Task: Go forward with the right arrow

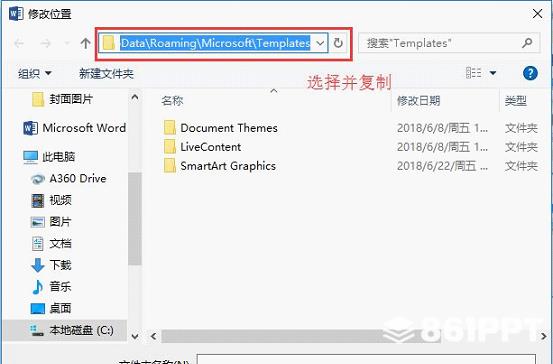Action: (45, 43)
